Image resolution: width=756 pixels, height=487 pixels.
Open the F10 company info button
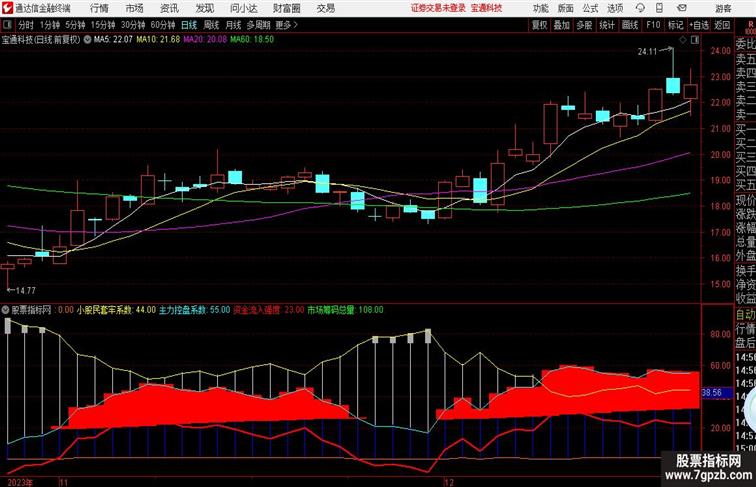tap(653, 25)
